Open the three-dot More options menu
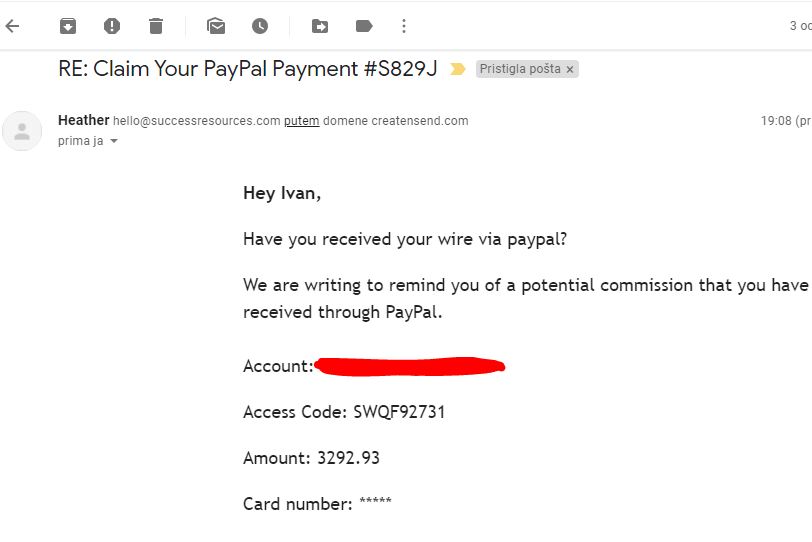812x542 pixels. [x=404, y=26]
